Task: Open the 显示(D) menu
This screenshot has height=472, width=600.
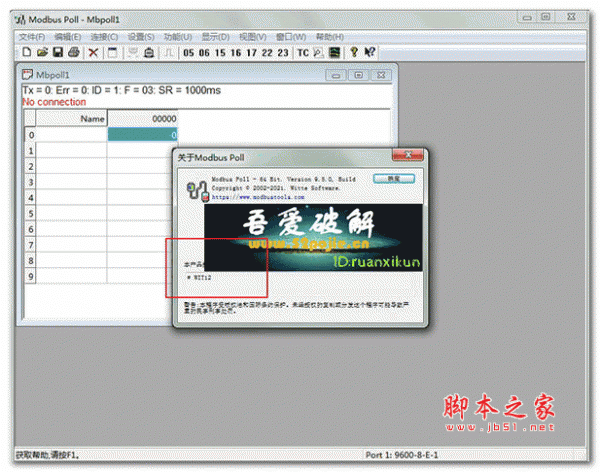Action: [x=215, y=37]
